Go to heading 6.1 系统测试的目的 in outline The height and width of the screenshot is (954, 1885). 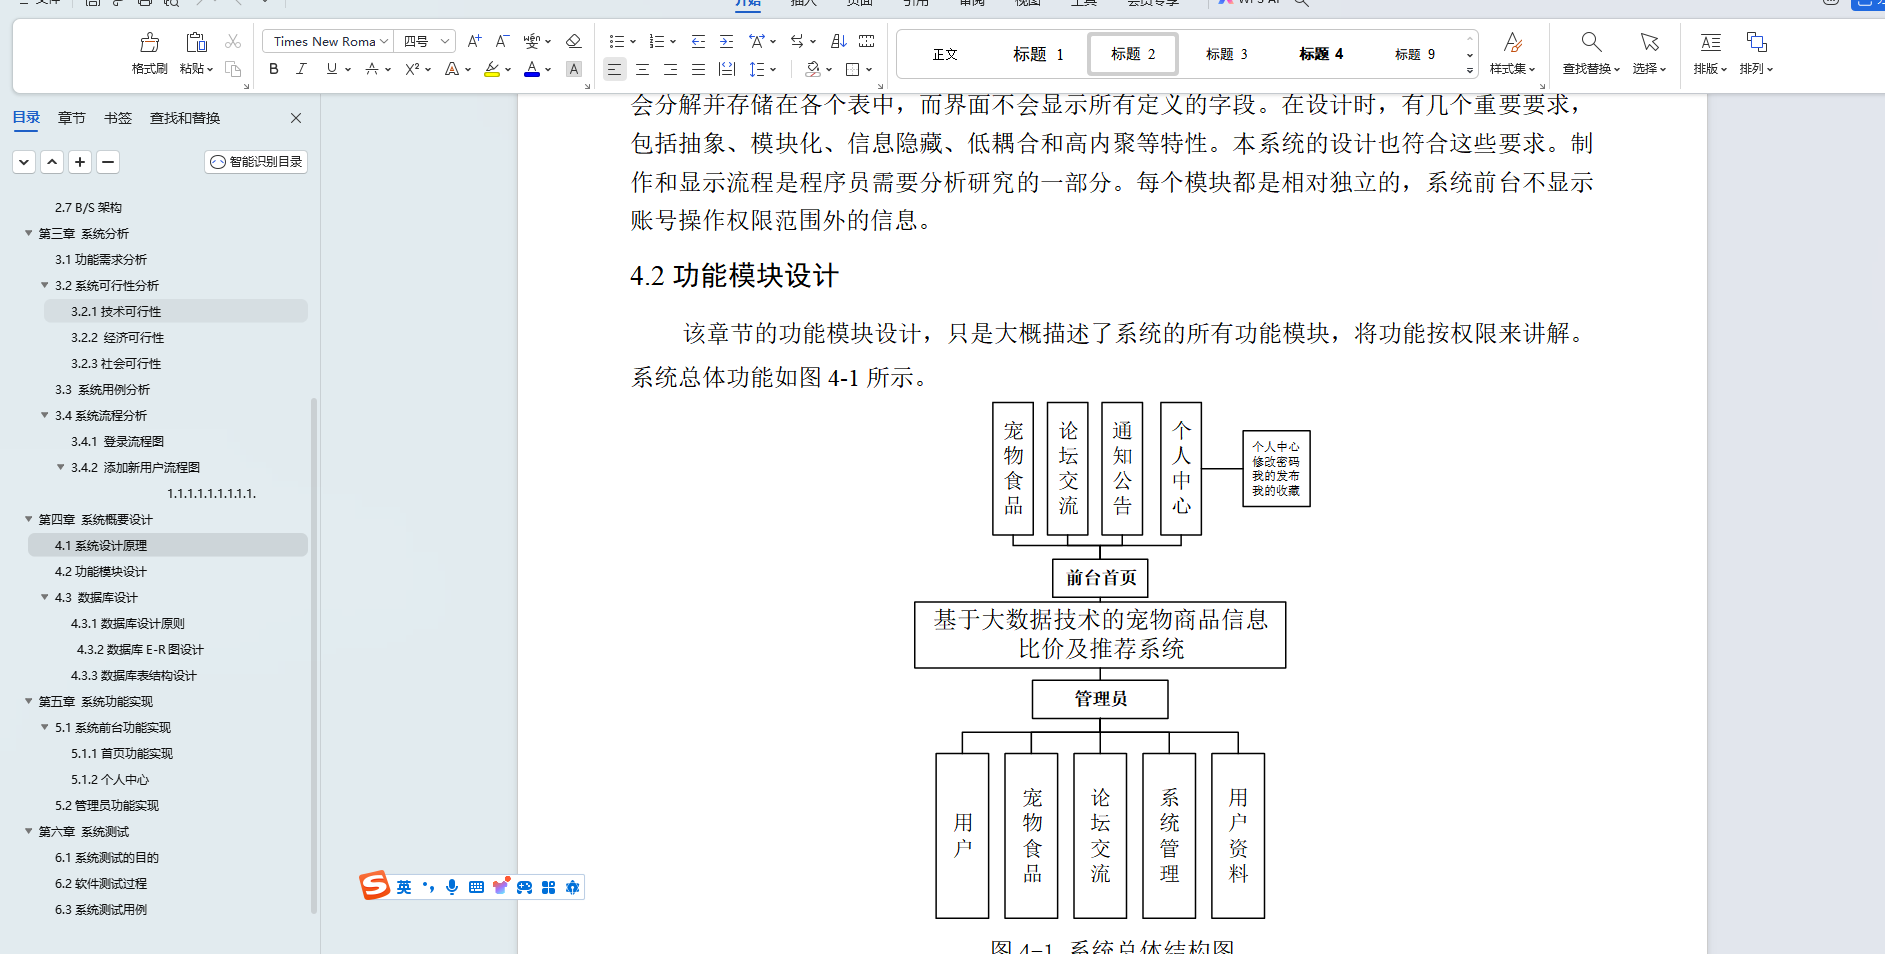tap(107, 857)
